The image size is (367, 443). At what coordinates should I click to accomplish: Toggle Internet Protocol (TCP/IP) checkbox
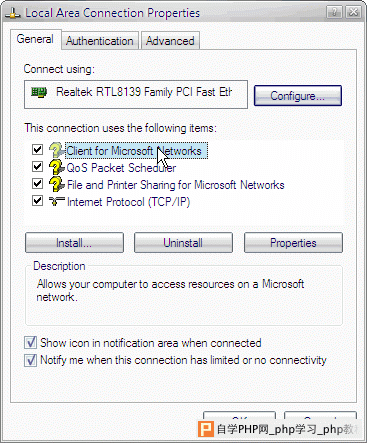coord(37,201)
